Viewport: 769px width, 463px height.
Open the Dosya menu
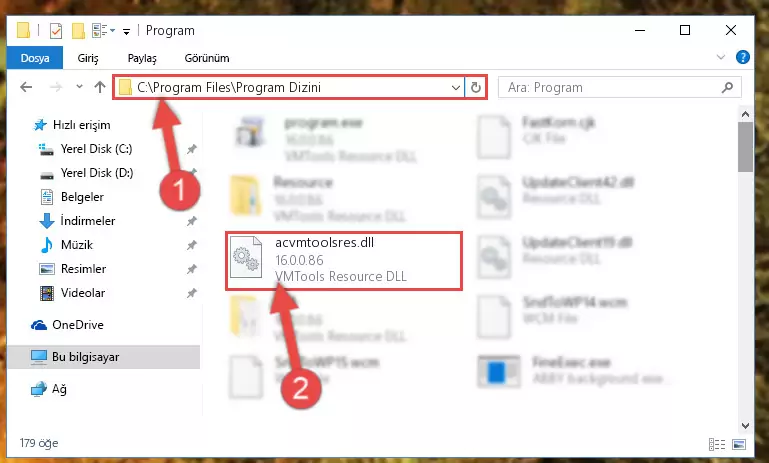coord(35,58)
